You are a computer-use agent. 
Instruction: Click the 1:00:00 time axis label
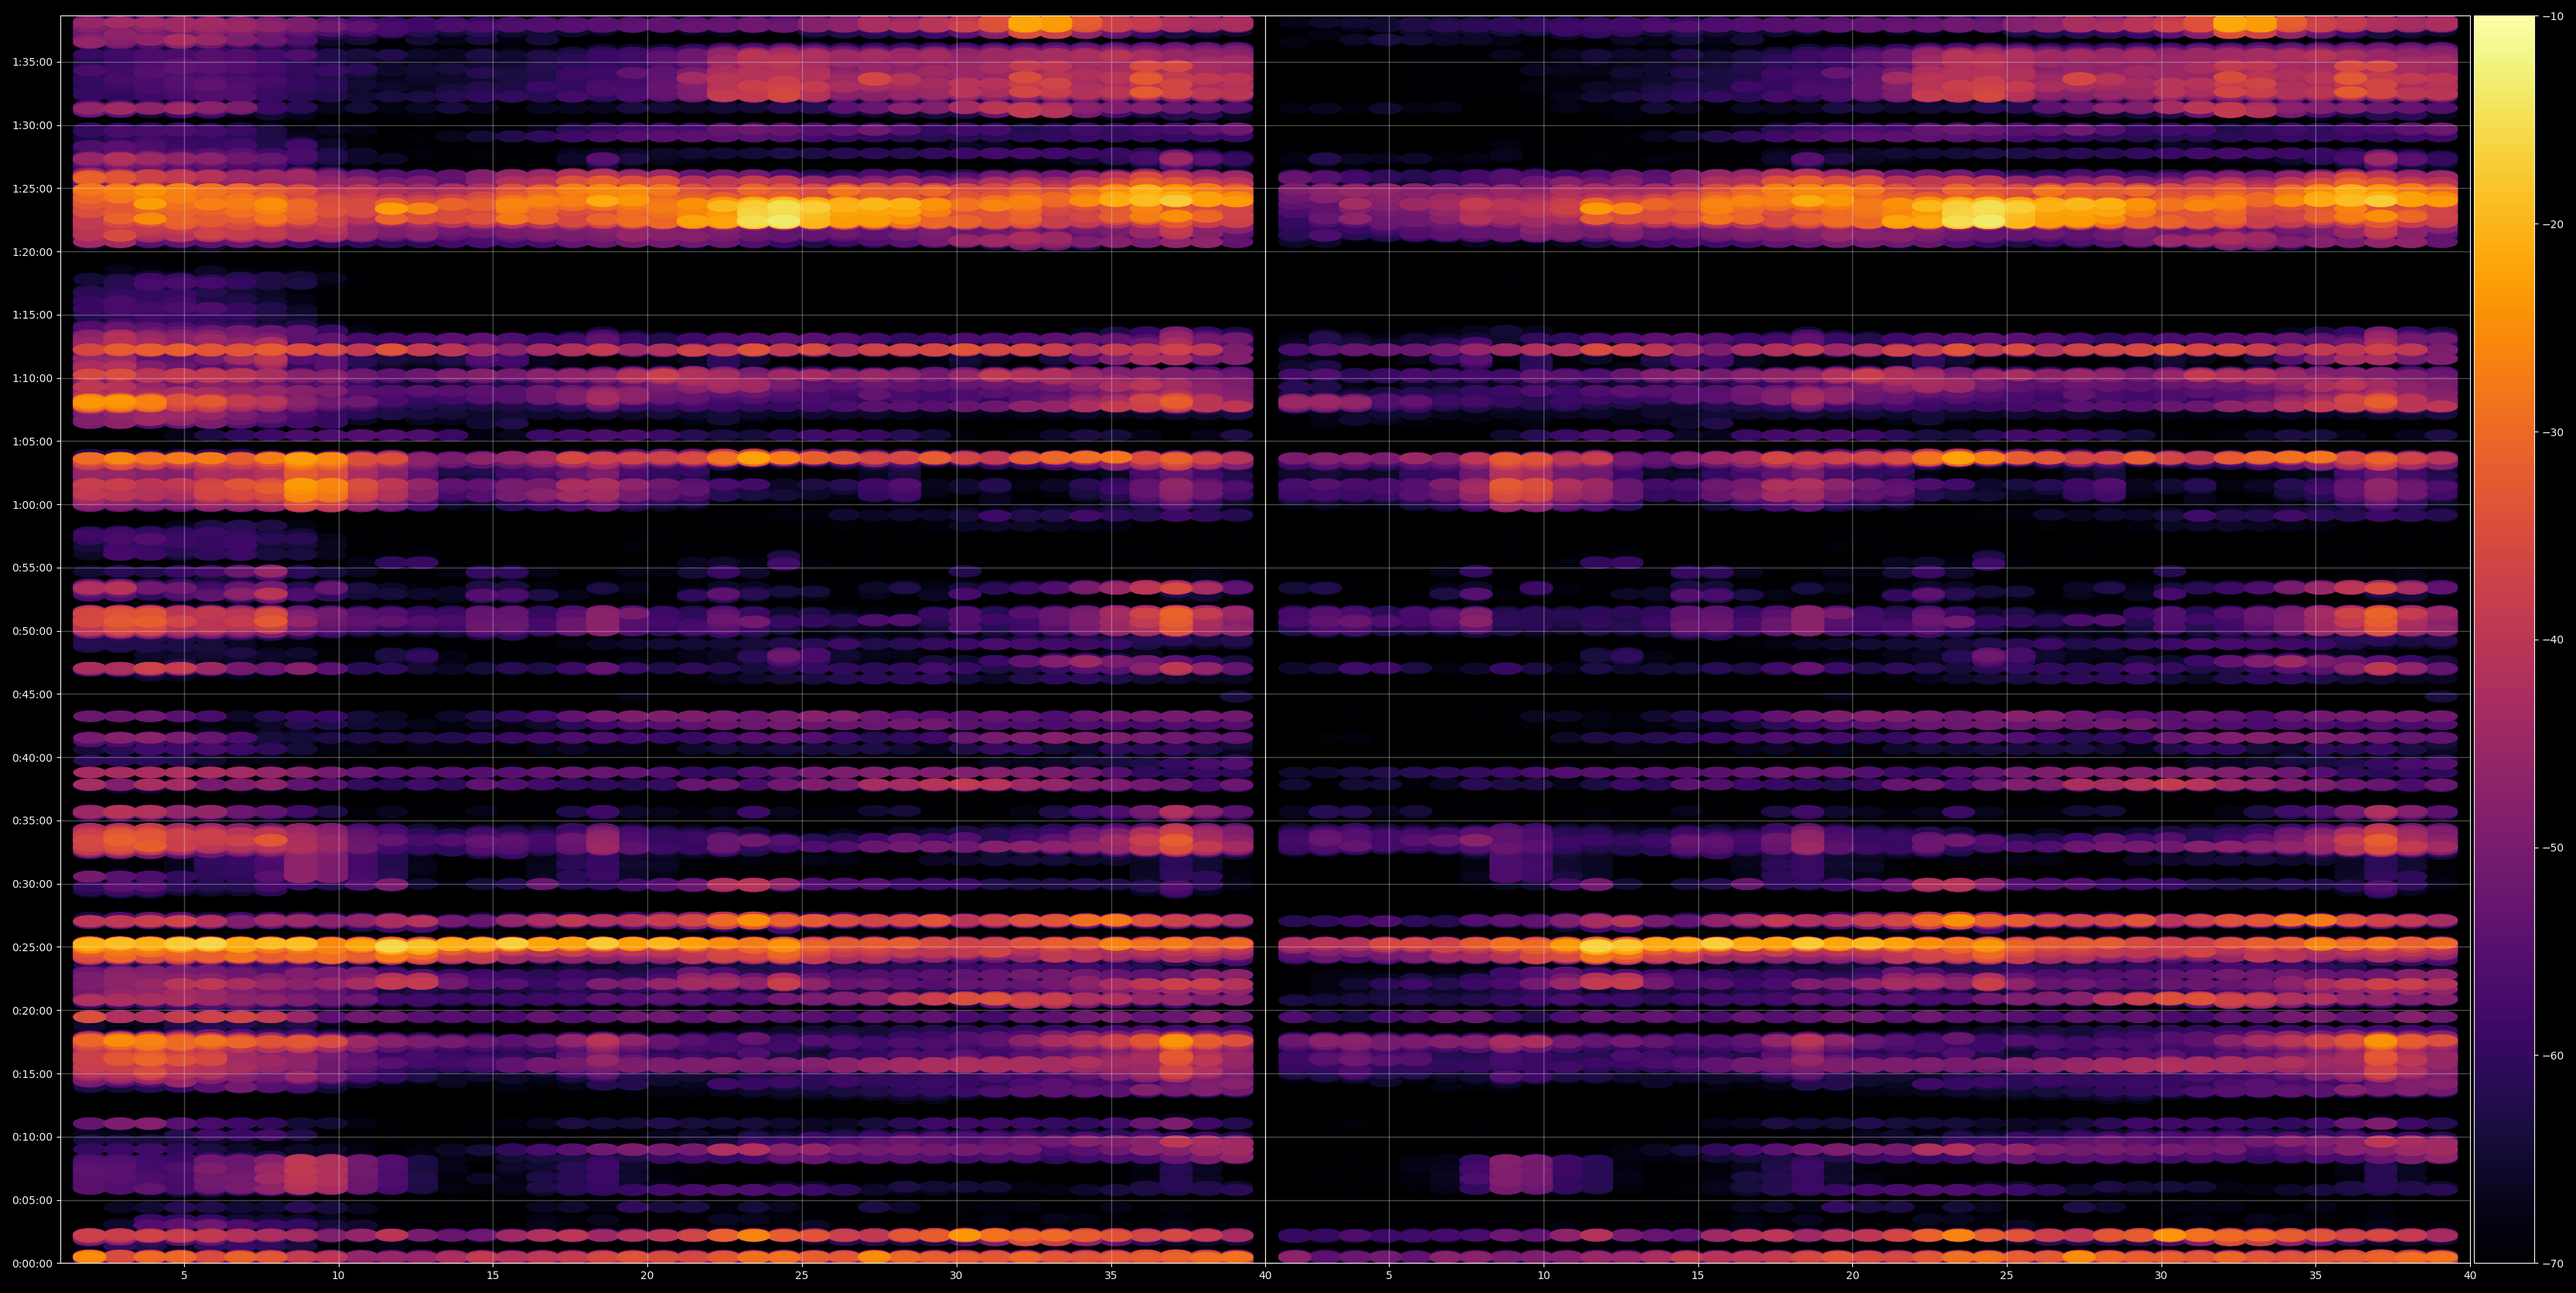(x=32, y=505)
